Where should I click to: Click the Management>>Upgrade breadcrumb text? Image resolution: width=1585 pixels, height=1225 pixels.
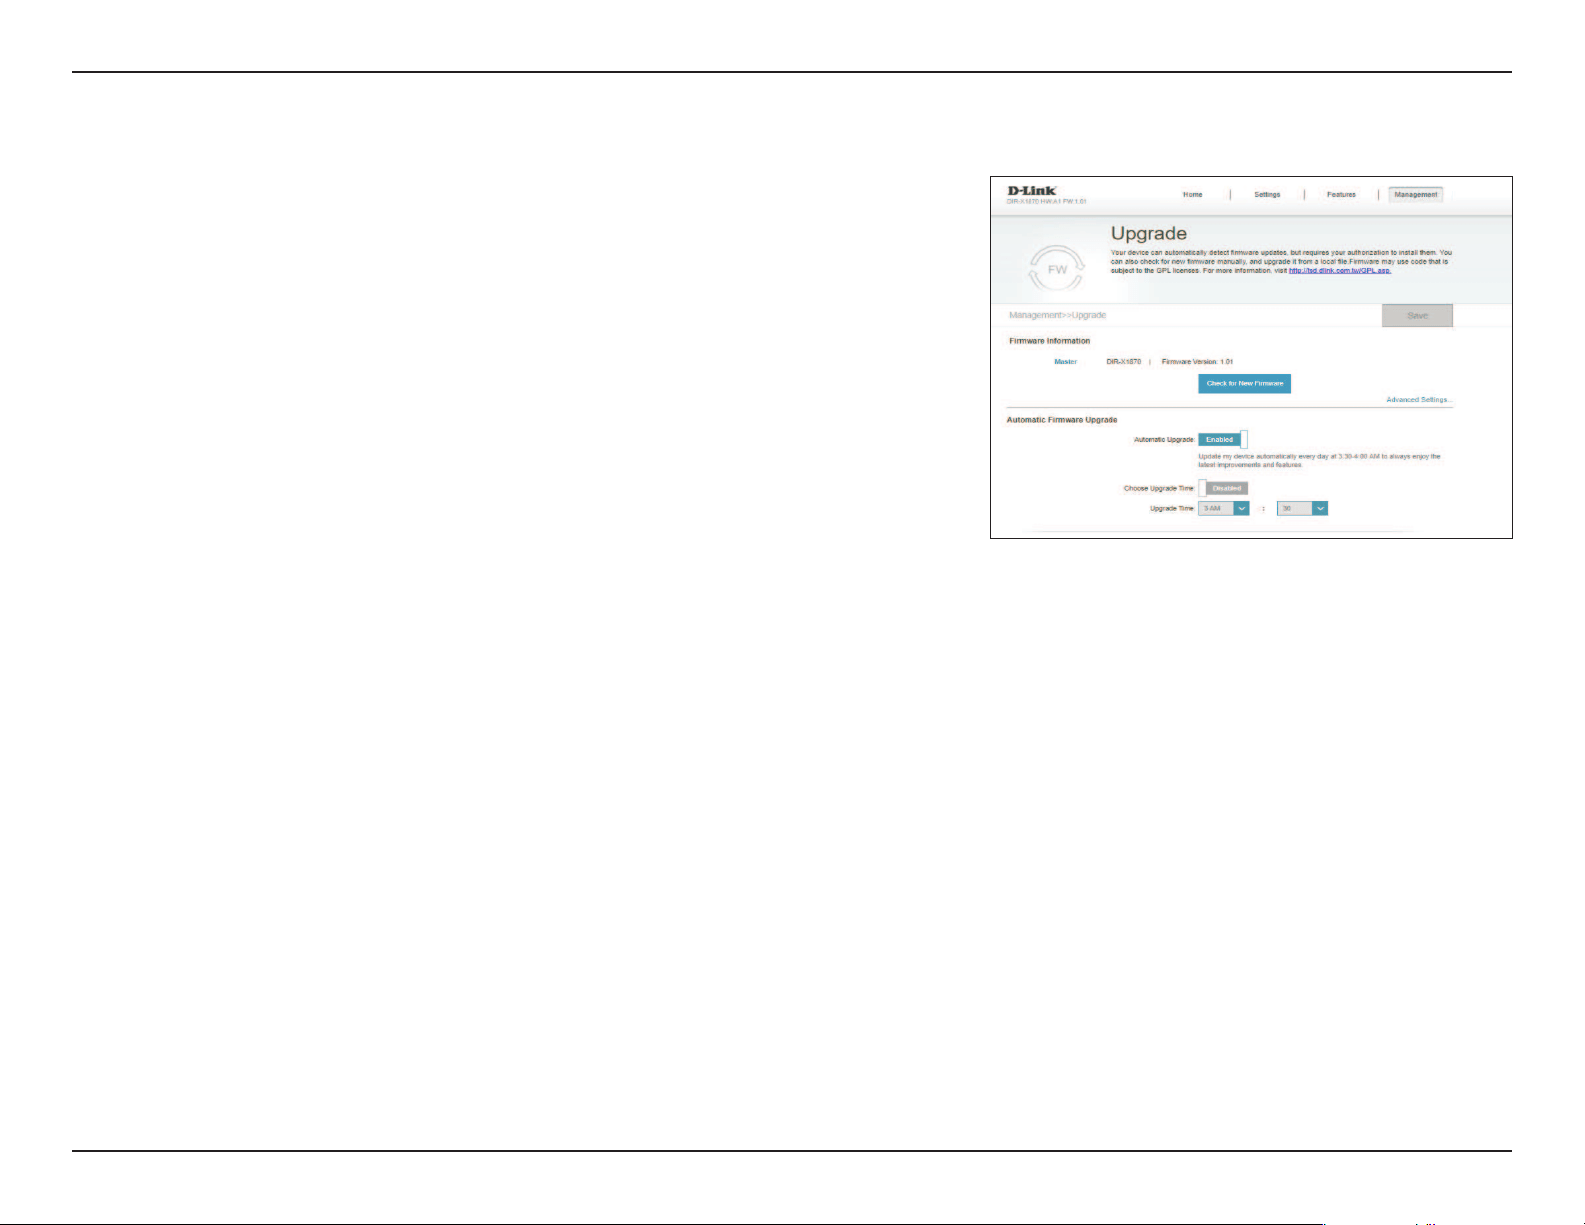[1057, 316]
